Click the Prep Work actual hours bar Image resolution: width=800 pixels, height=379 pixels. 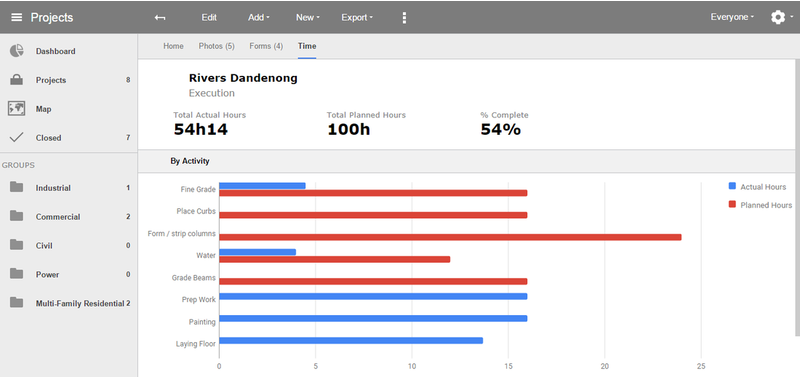(x=373, y=296)
